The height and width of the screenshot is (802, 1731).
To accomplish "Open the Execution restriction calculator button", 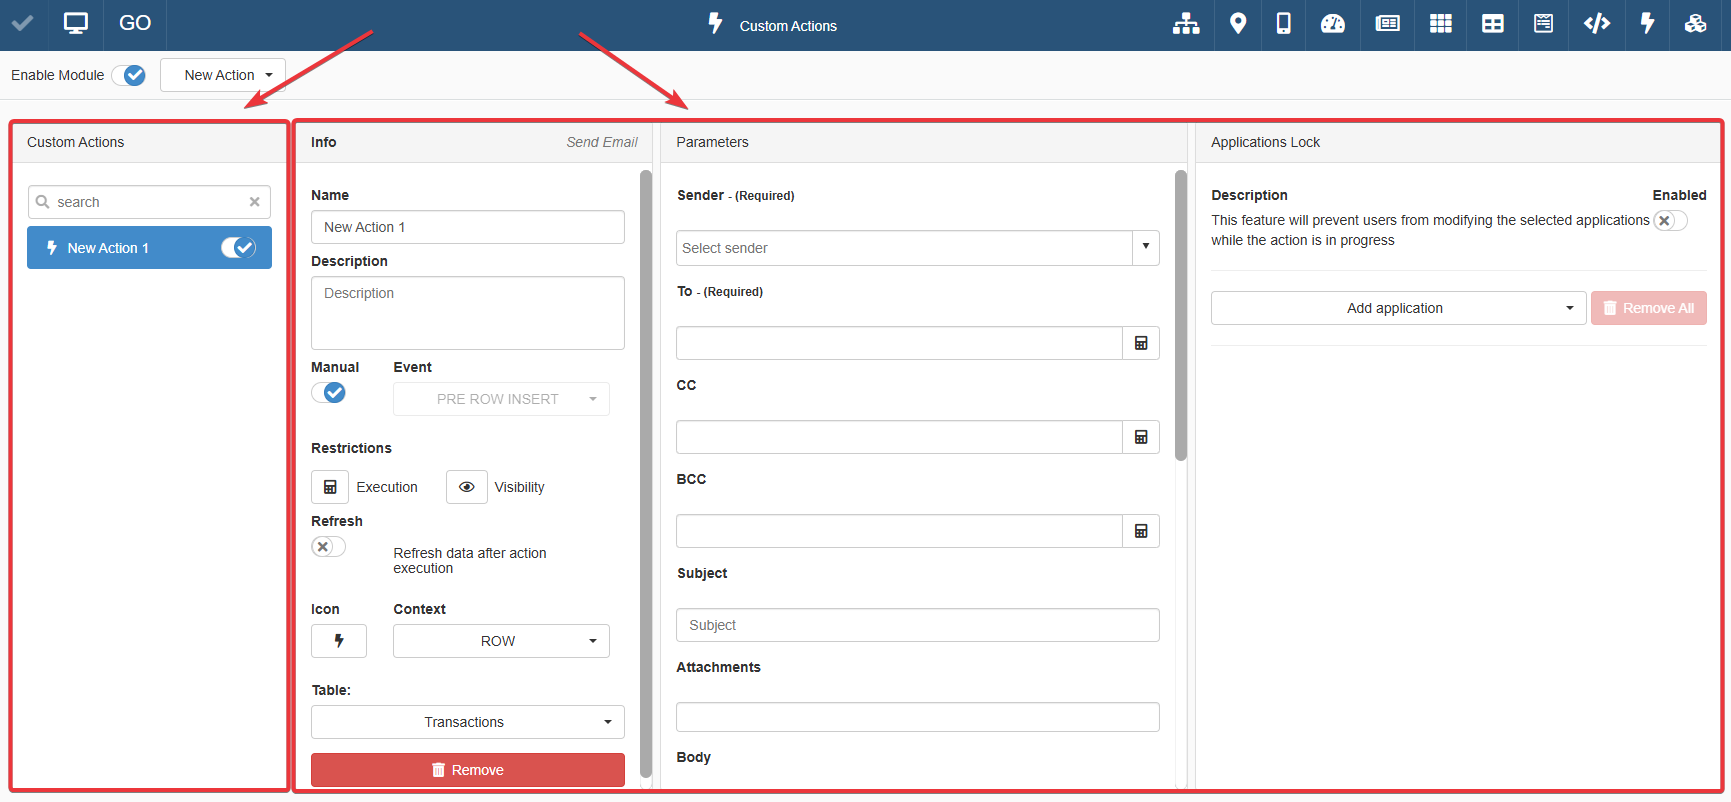I will [330, 487].
